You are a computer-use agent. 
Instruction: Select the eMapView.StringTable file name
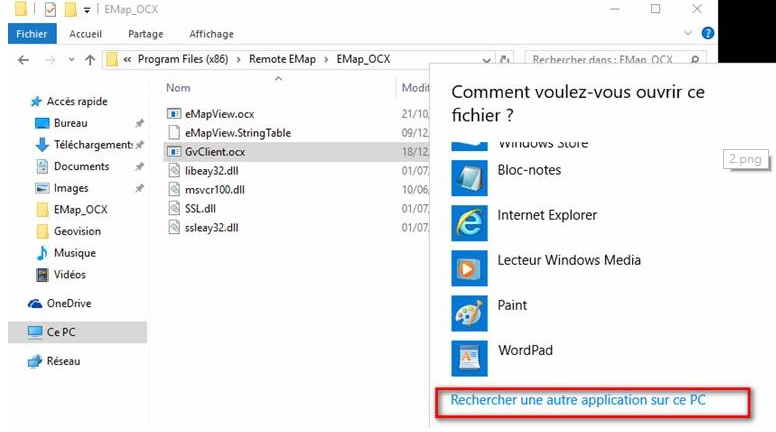coord(238,133)
